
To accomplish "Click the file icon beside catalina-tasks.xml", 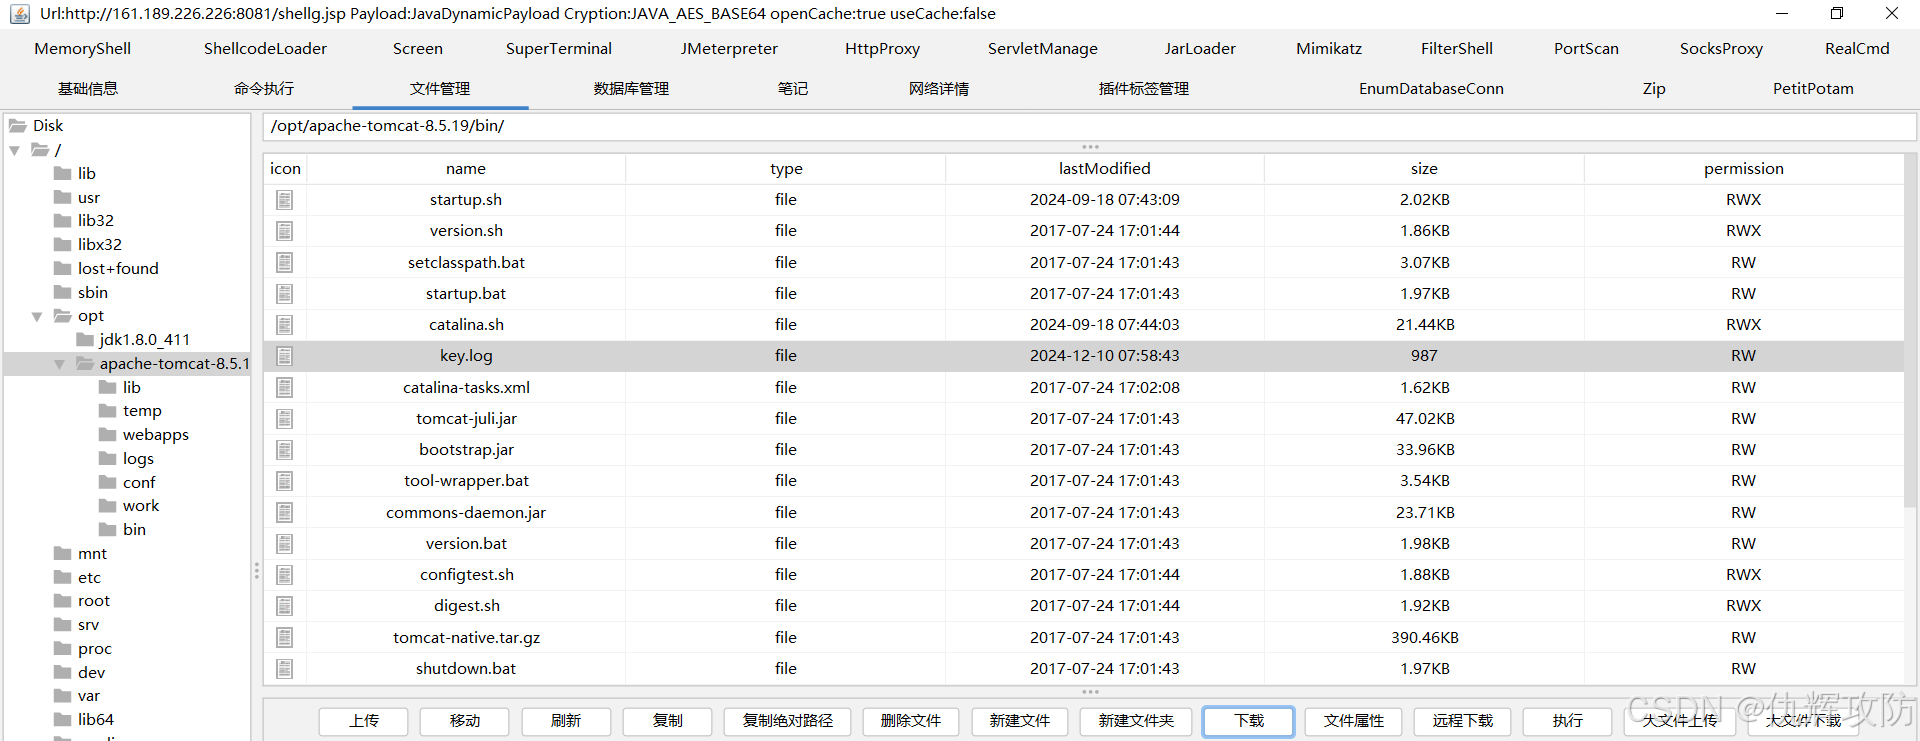I will pos(285,387).
